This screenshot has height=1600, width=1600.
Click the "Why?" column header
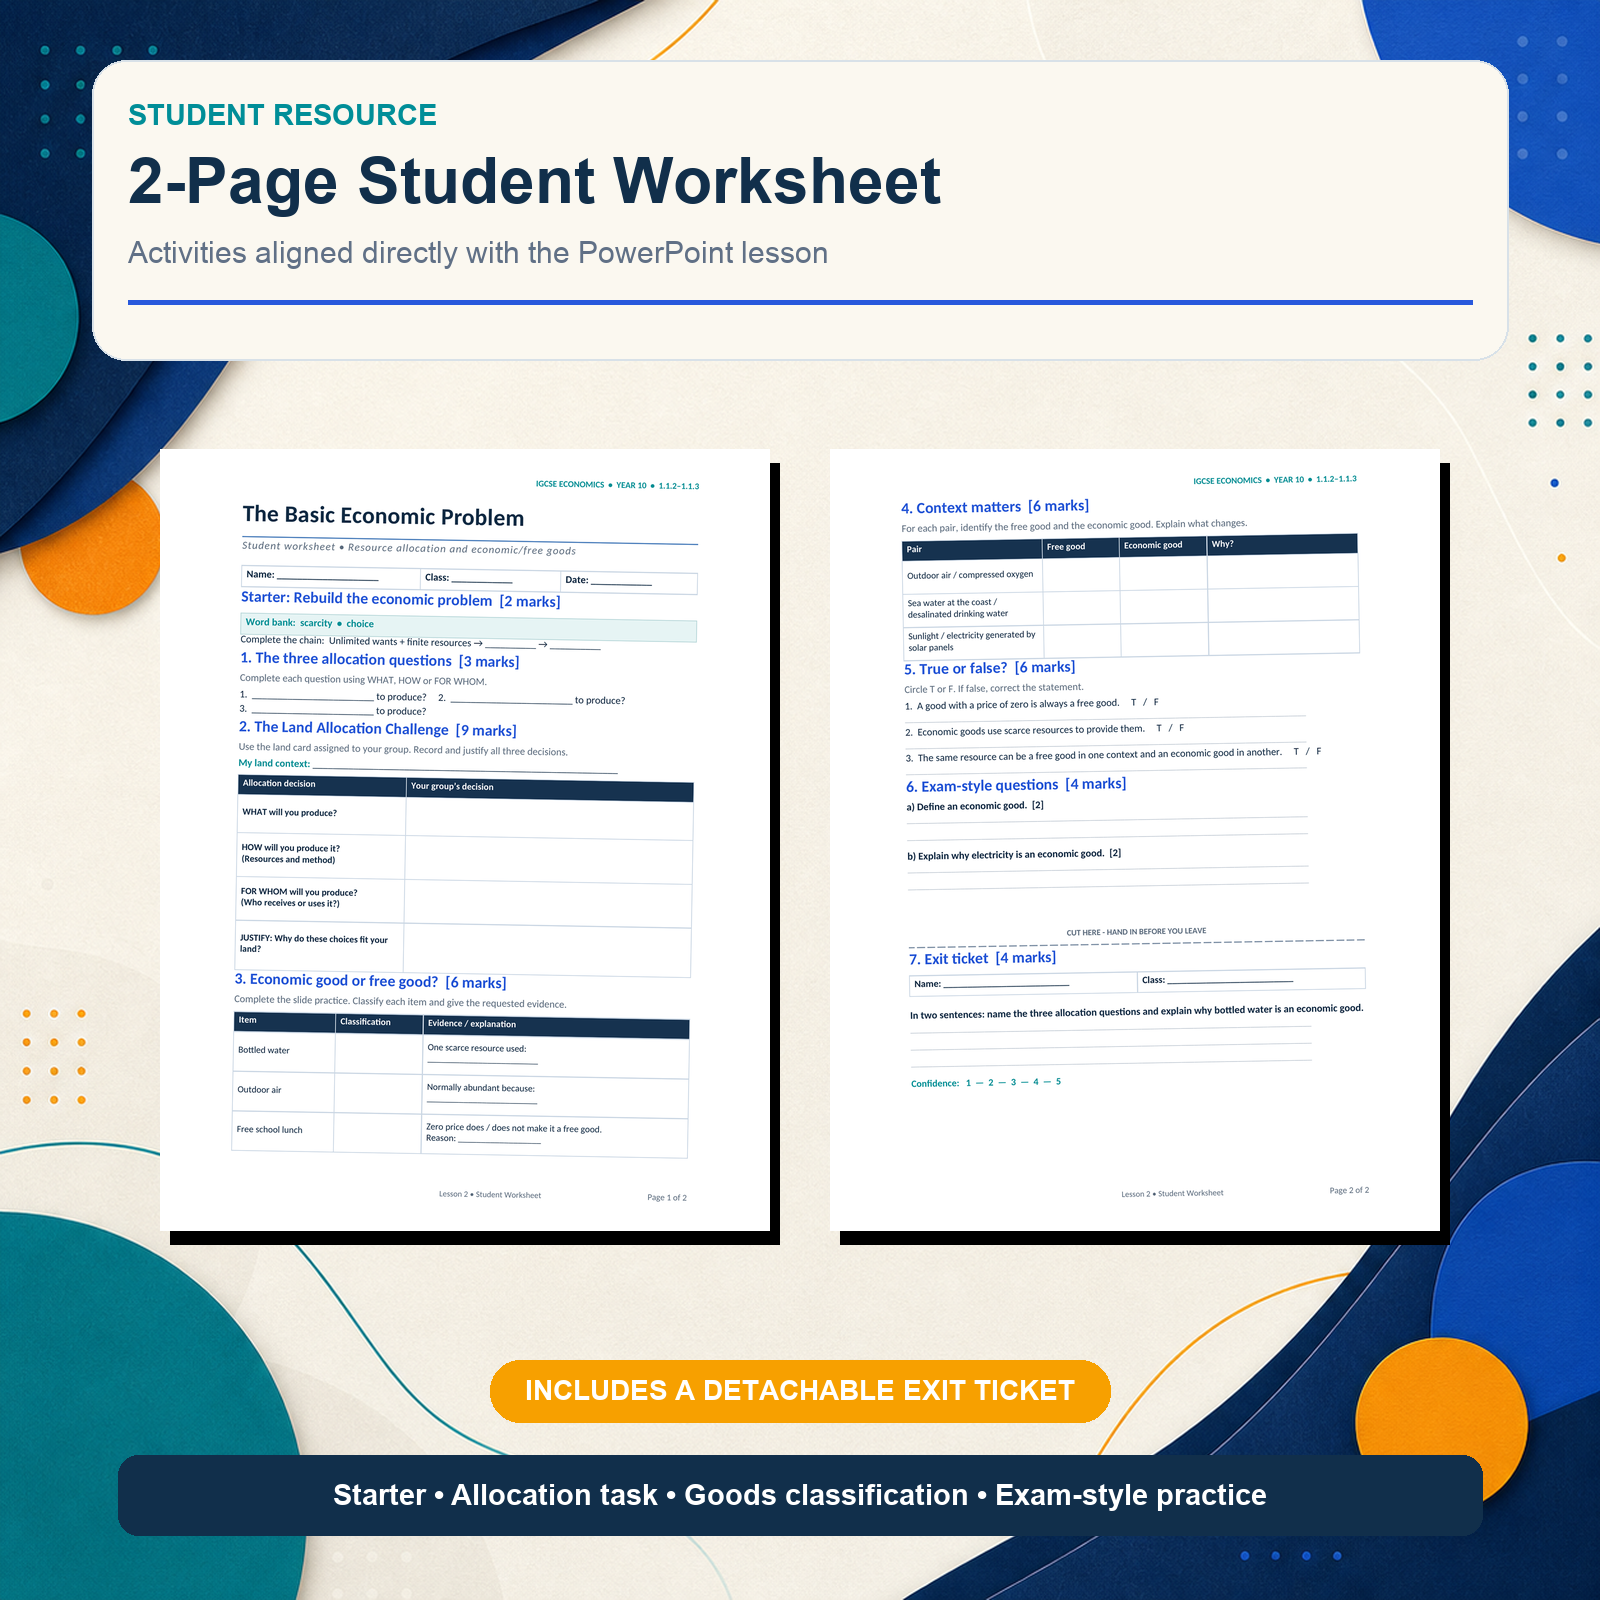point(1282,544)
